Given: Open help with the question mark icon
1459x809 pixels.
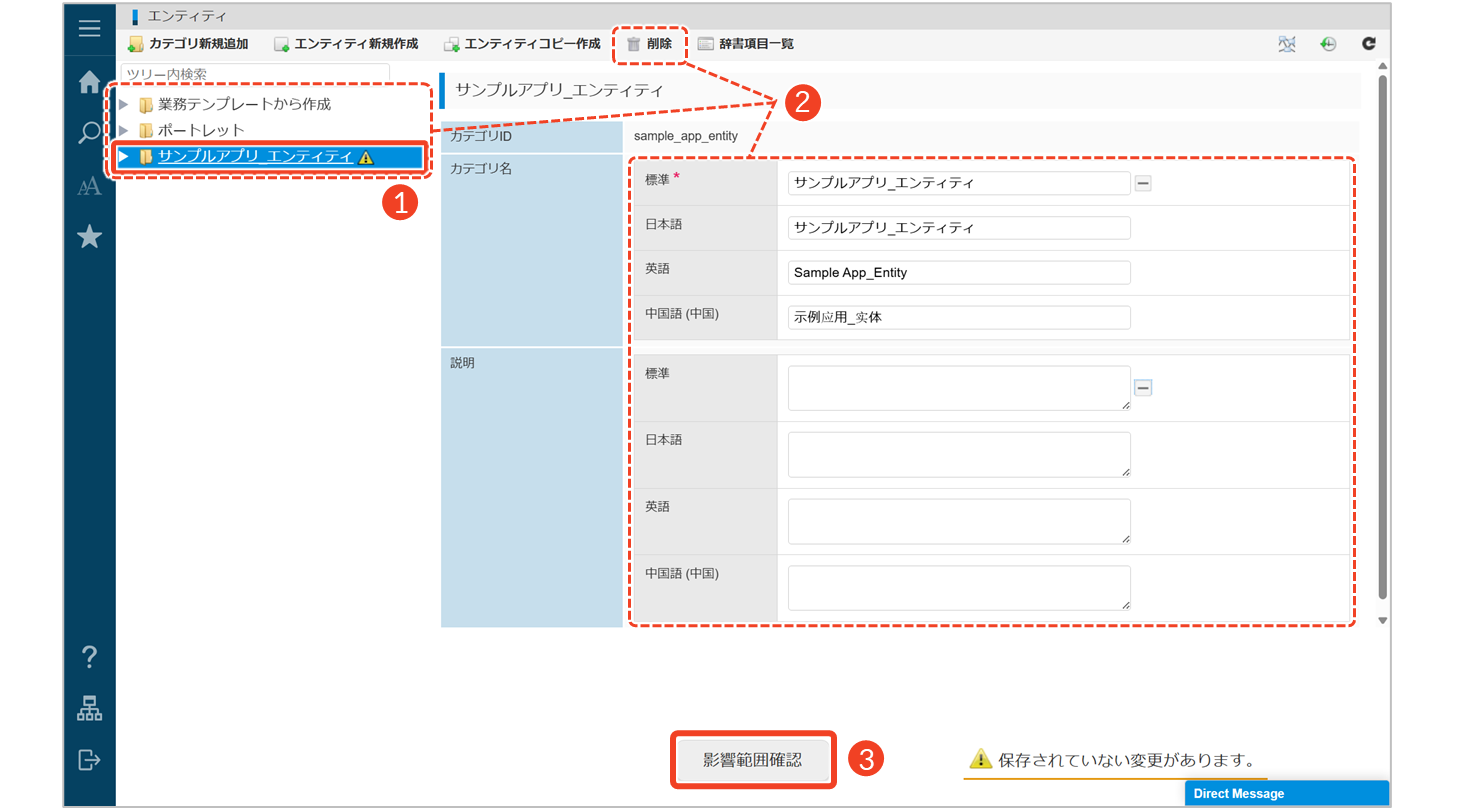Looking at the screenshot, I should (90, 657).
